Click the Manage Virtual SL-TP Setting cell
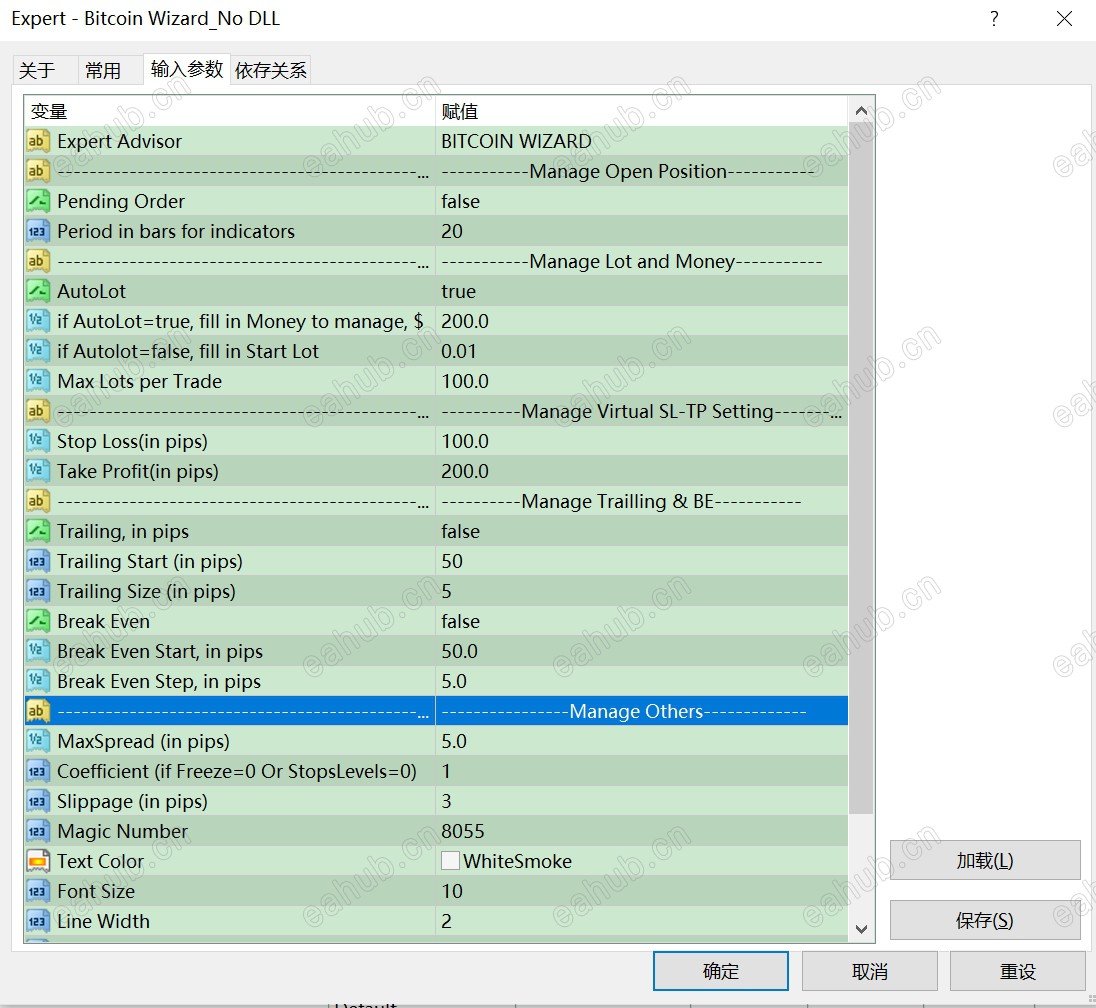Screen dimensions: 1096x1008 (642, 412)
